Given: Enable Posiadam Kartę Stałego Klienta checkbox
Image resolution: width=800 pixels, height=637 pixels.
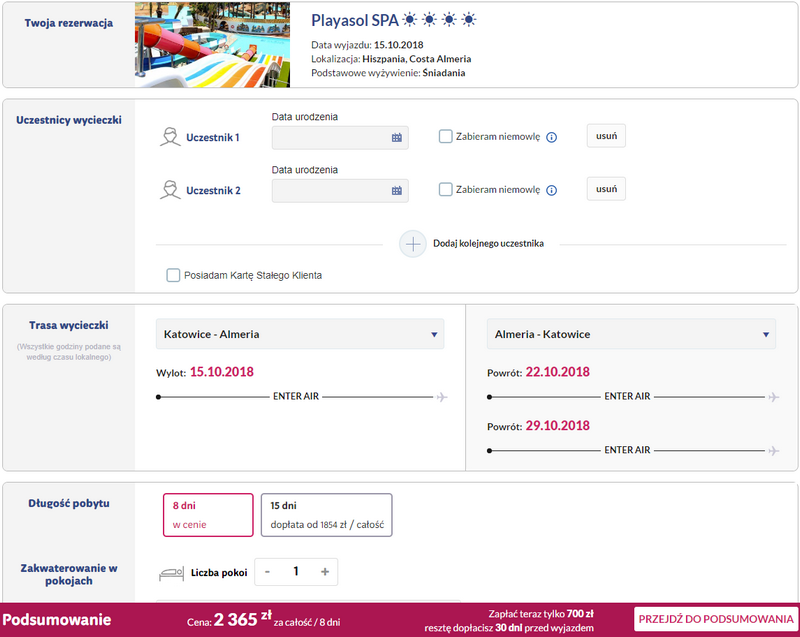Looking at the screenshot, I should coord(173,275).
